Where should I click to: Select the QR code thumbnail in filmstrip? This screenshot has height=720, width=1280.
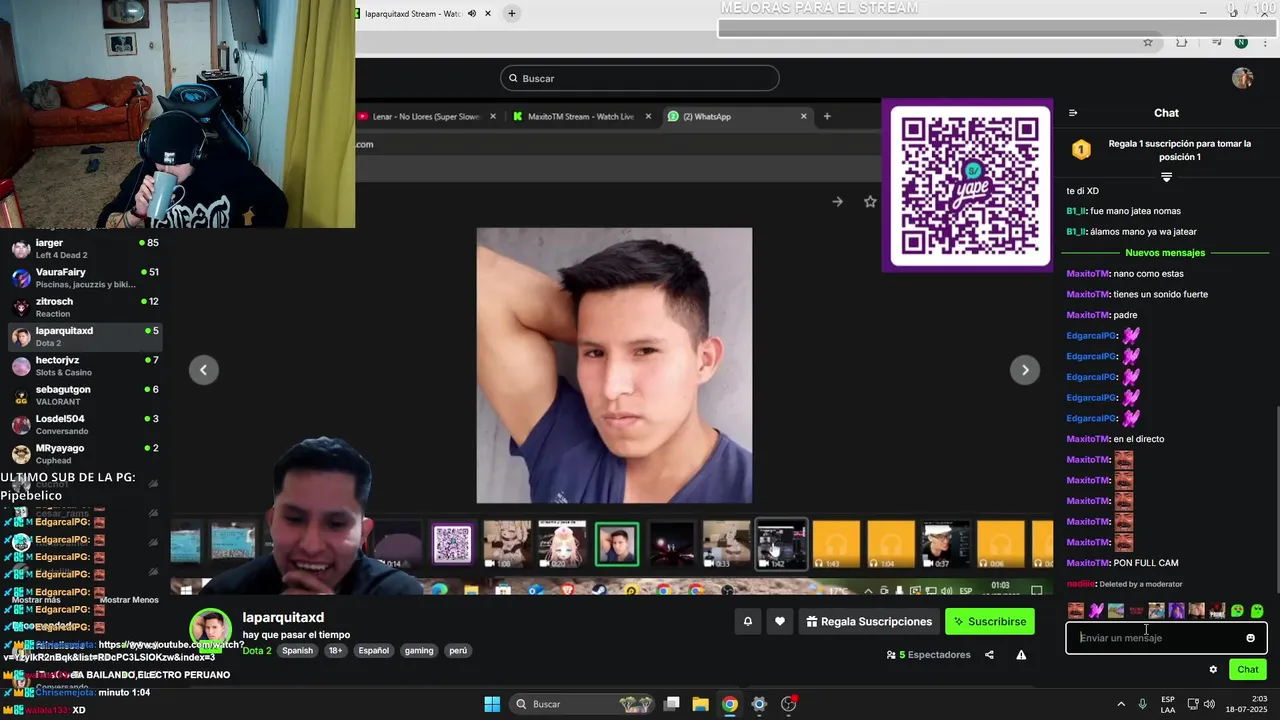point(452,544)
